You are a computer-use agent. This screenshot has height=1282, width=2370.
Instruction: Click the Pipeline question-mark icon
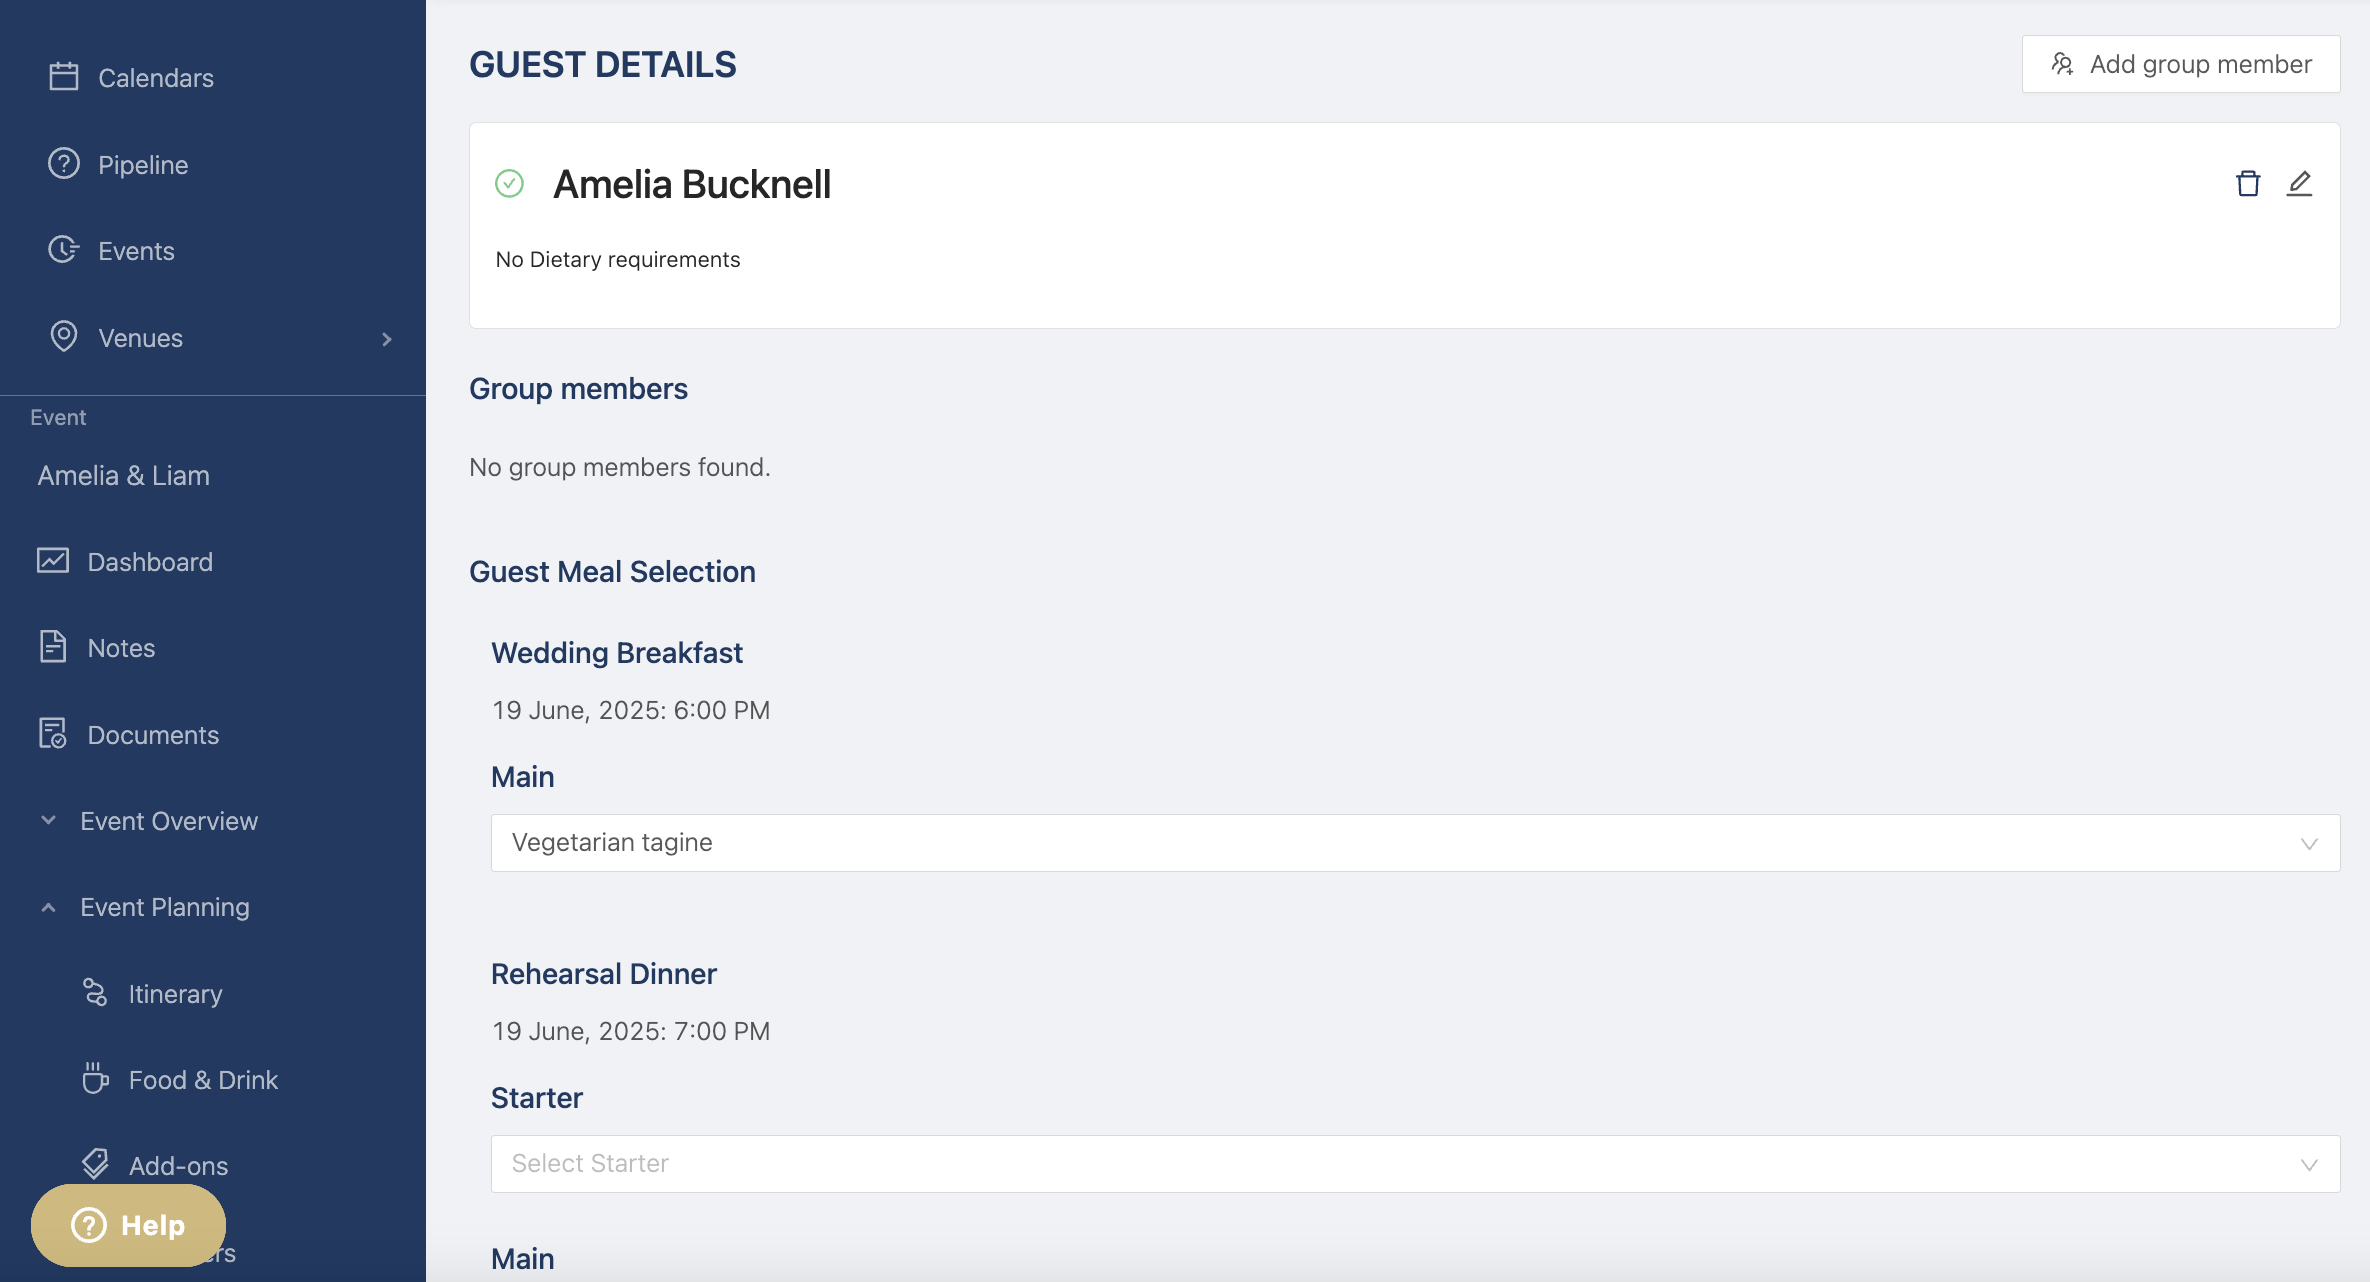[64, 164]
